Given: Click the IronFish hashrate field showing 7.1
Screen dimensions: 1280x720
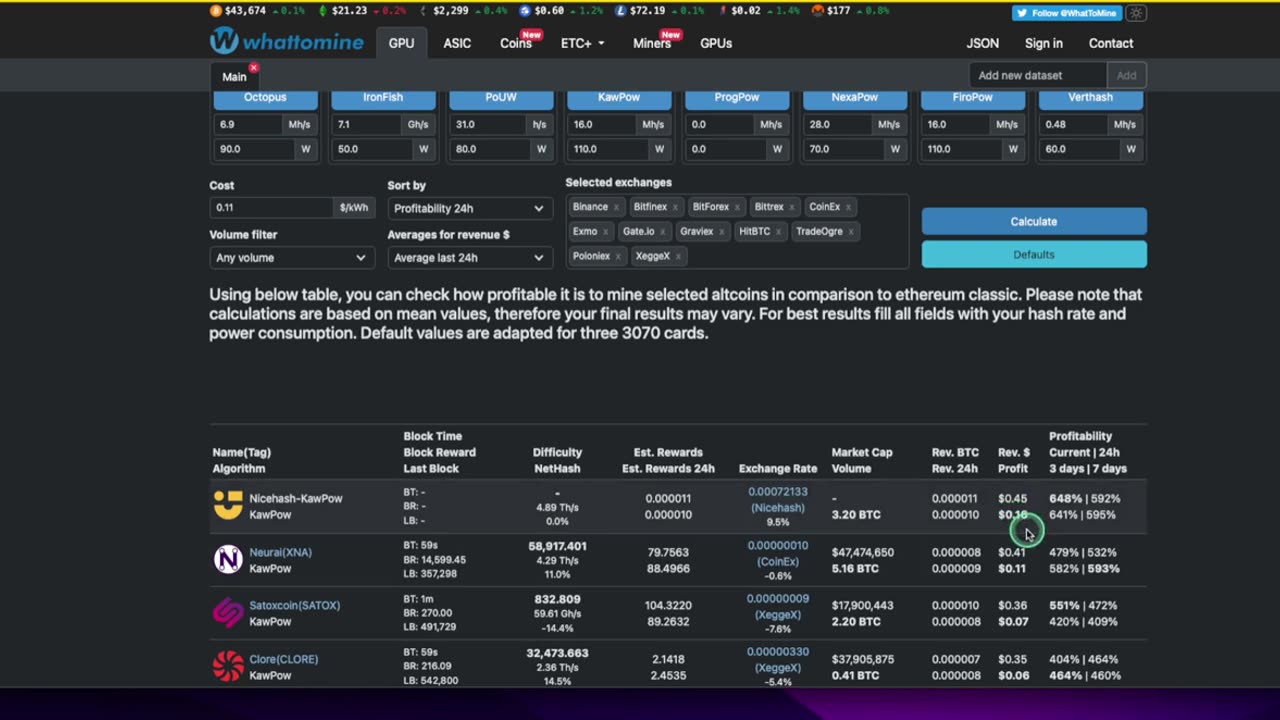Looking at the screenshot, I should pos(368,124).
